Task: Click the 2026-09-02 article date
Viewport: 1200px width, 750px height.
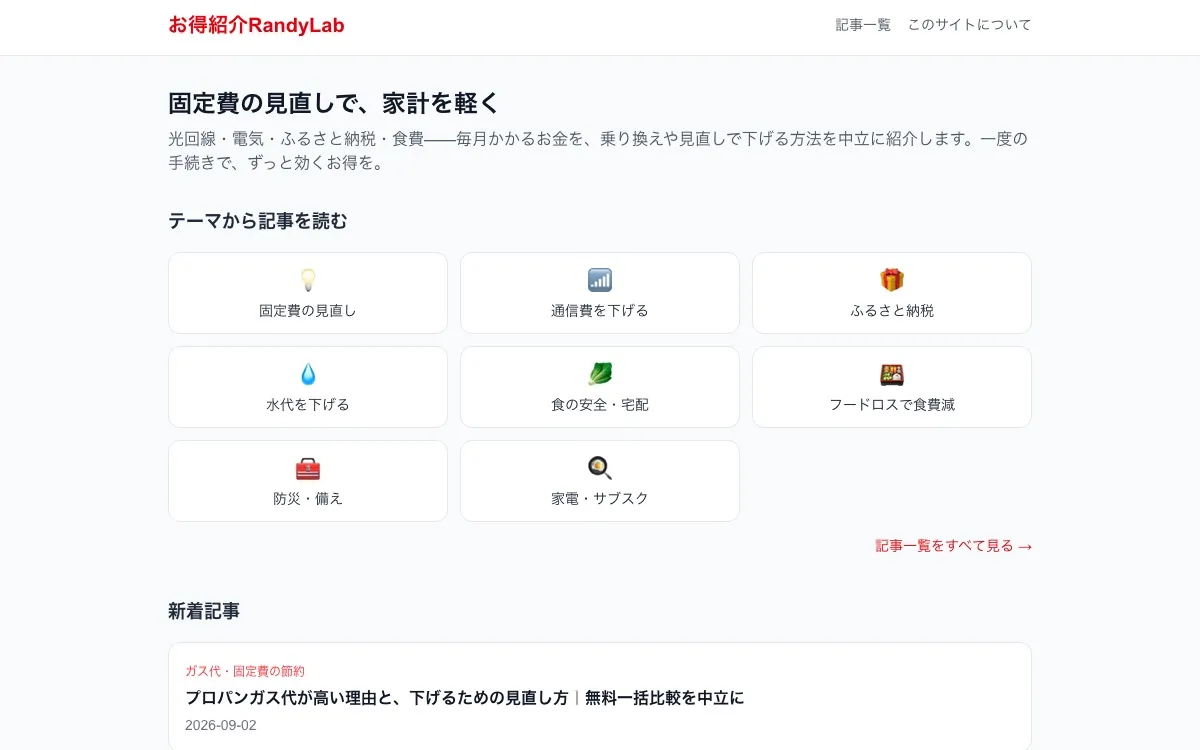Action: tap(221, 725)
